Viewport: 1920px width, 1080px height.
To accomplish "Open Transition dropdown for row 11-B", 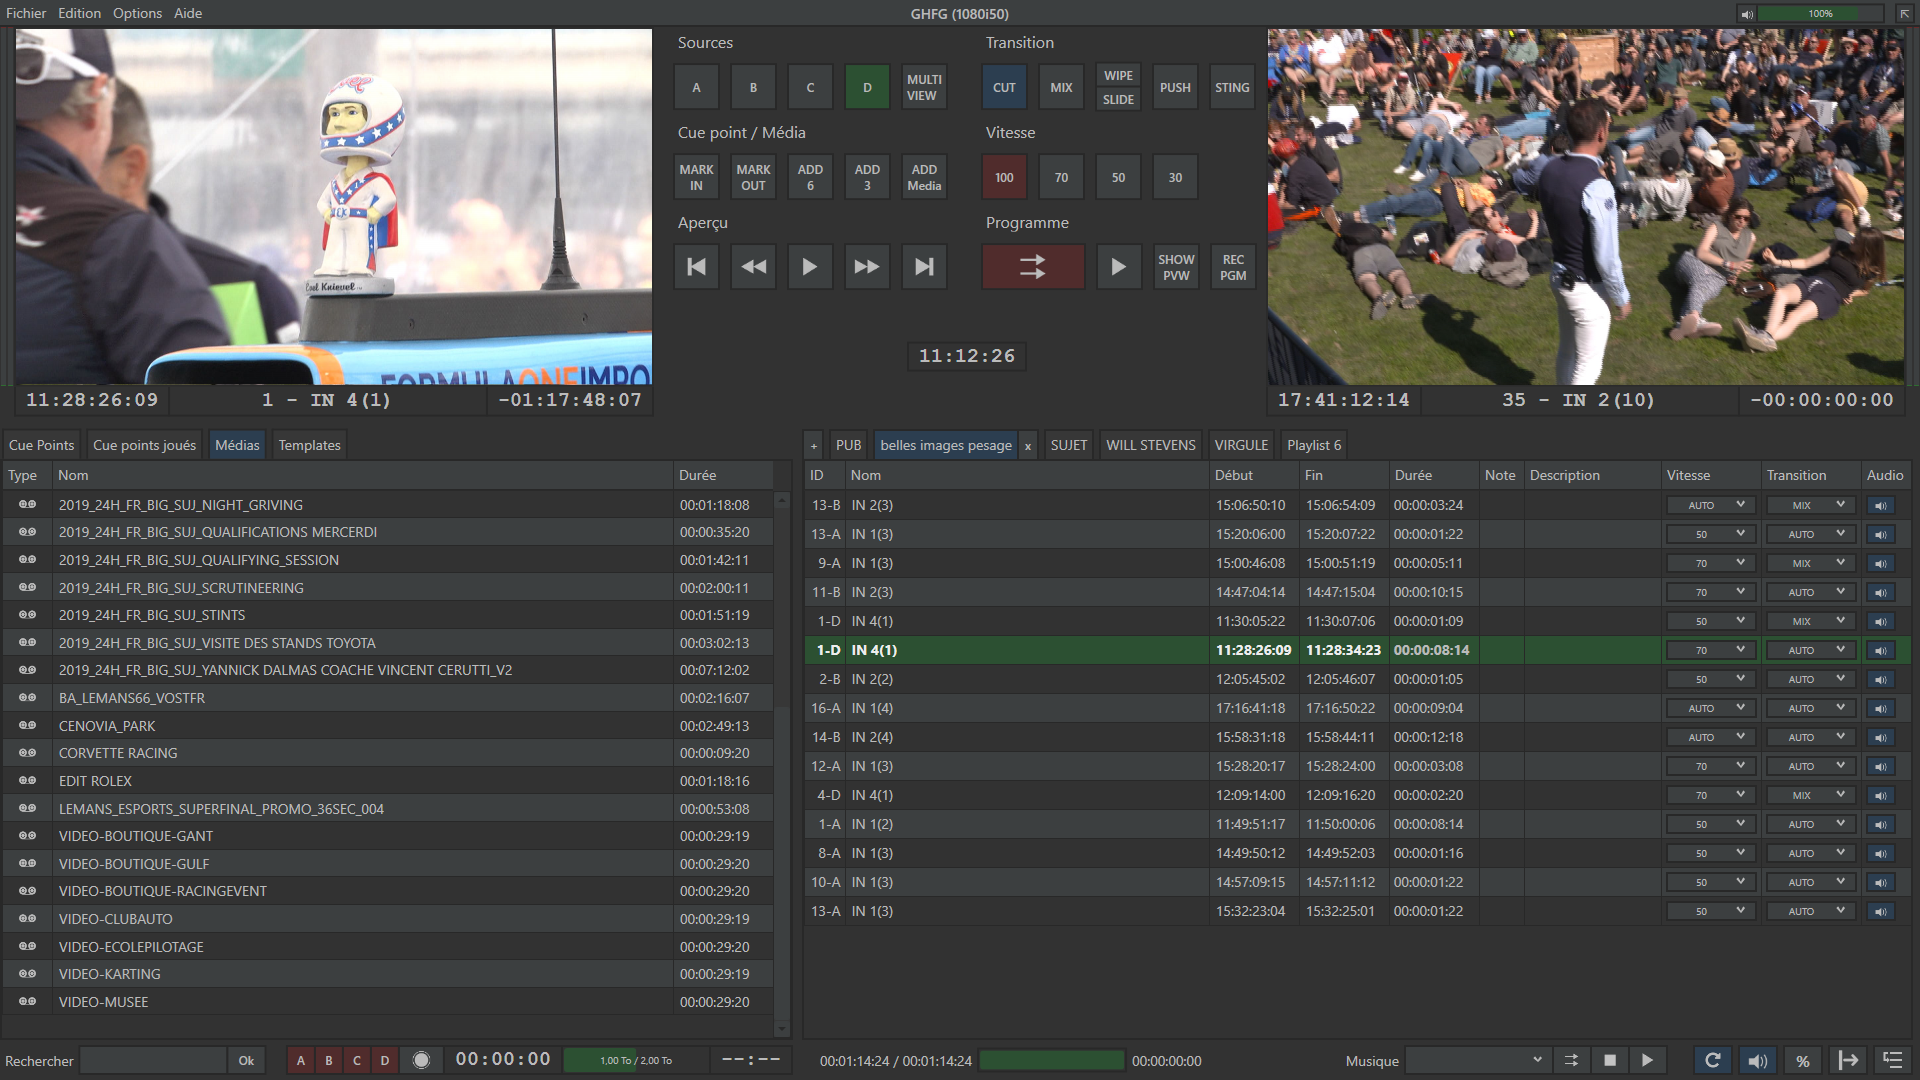I will pyautogui.click(x=1811, y=593).
